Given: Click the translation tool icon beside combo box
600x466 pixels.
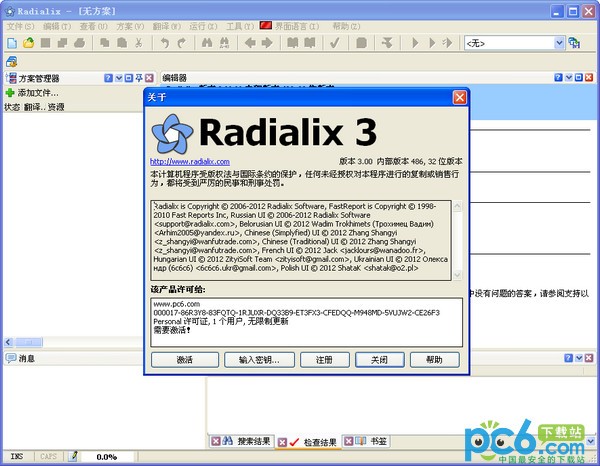Looking at the screenshot, I should coord(574,42).
